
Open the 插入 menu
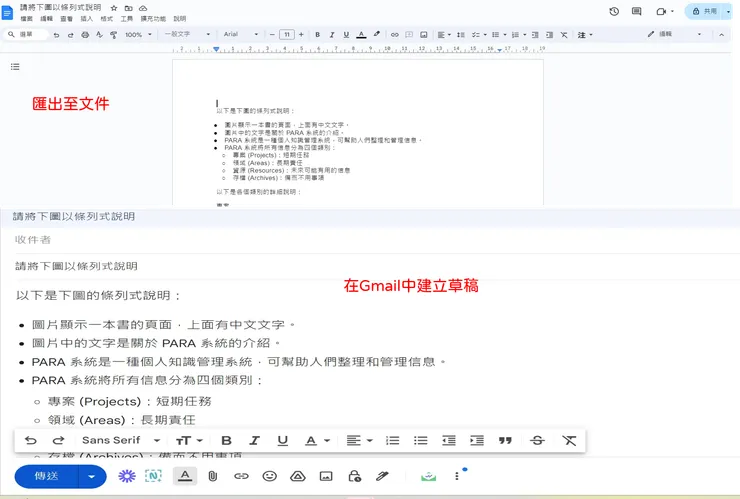tap(86, 19)
